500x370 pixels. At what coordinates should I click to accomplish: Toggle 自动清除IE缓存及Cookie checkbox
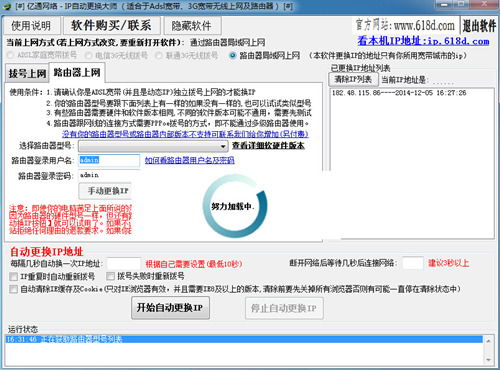[x=14, y=289]
